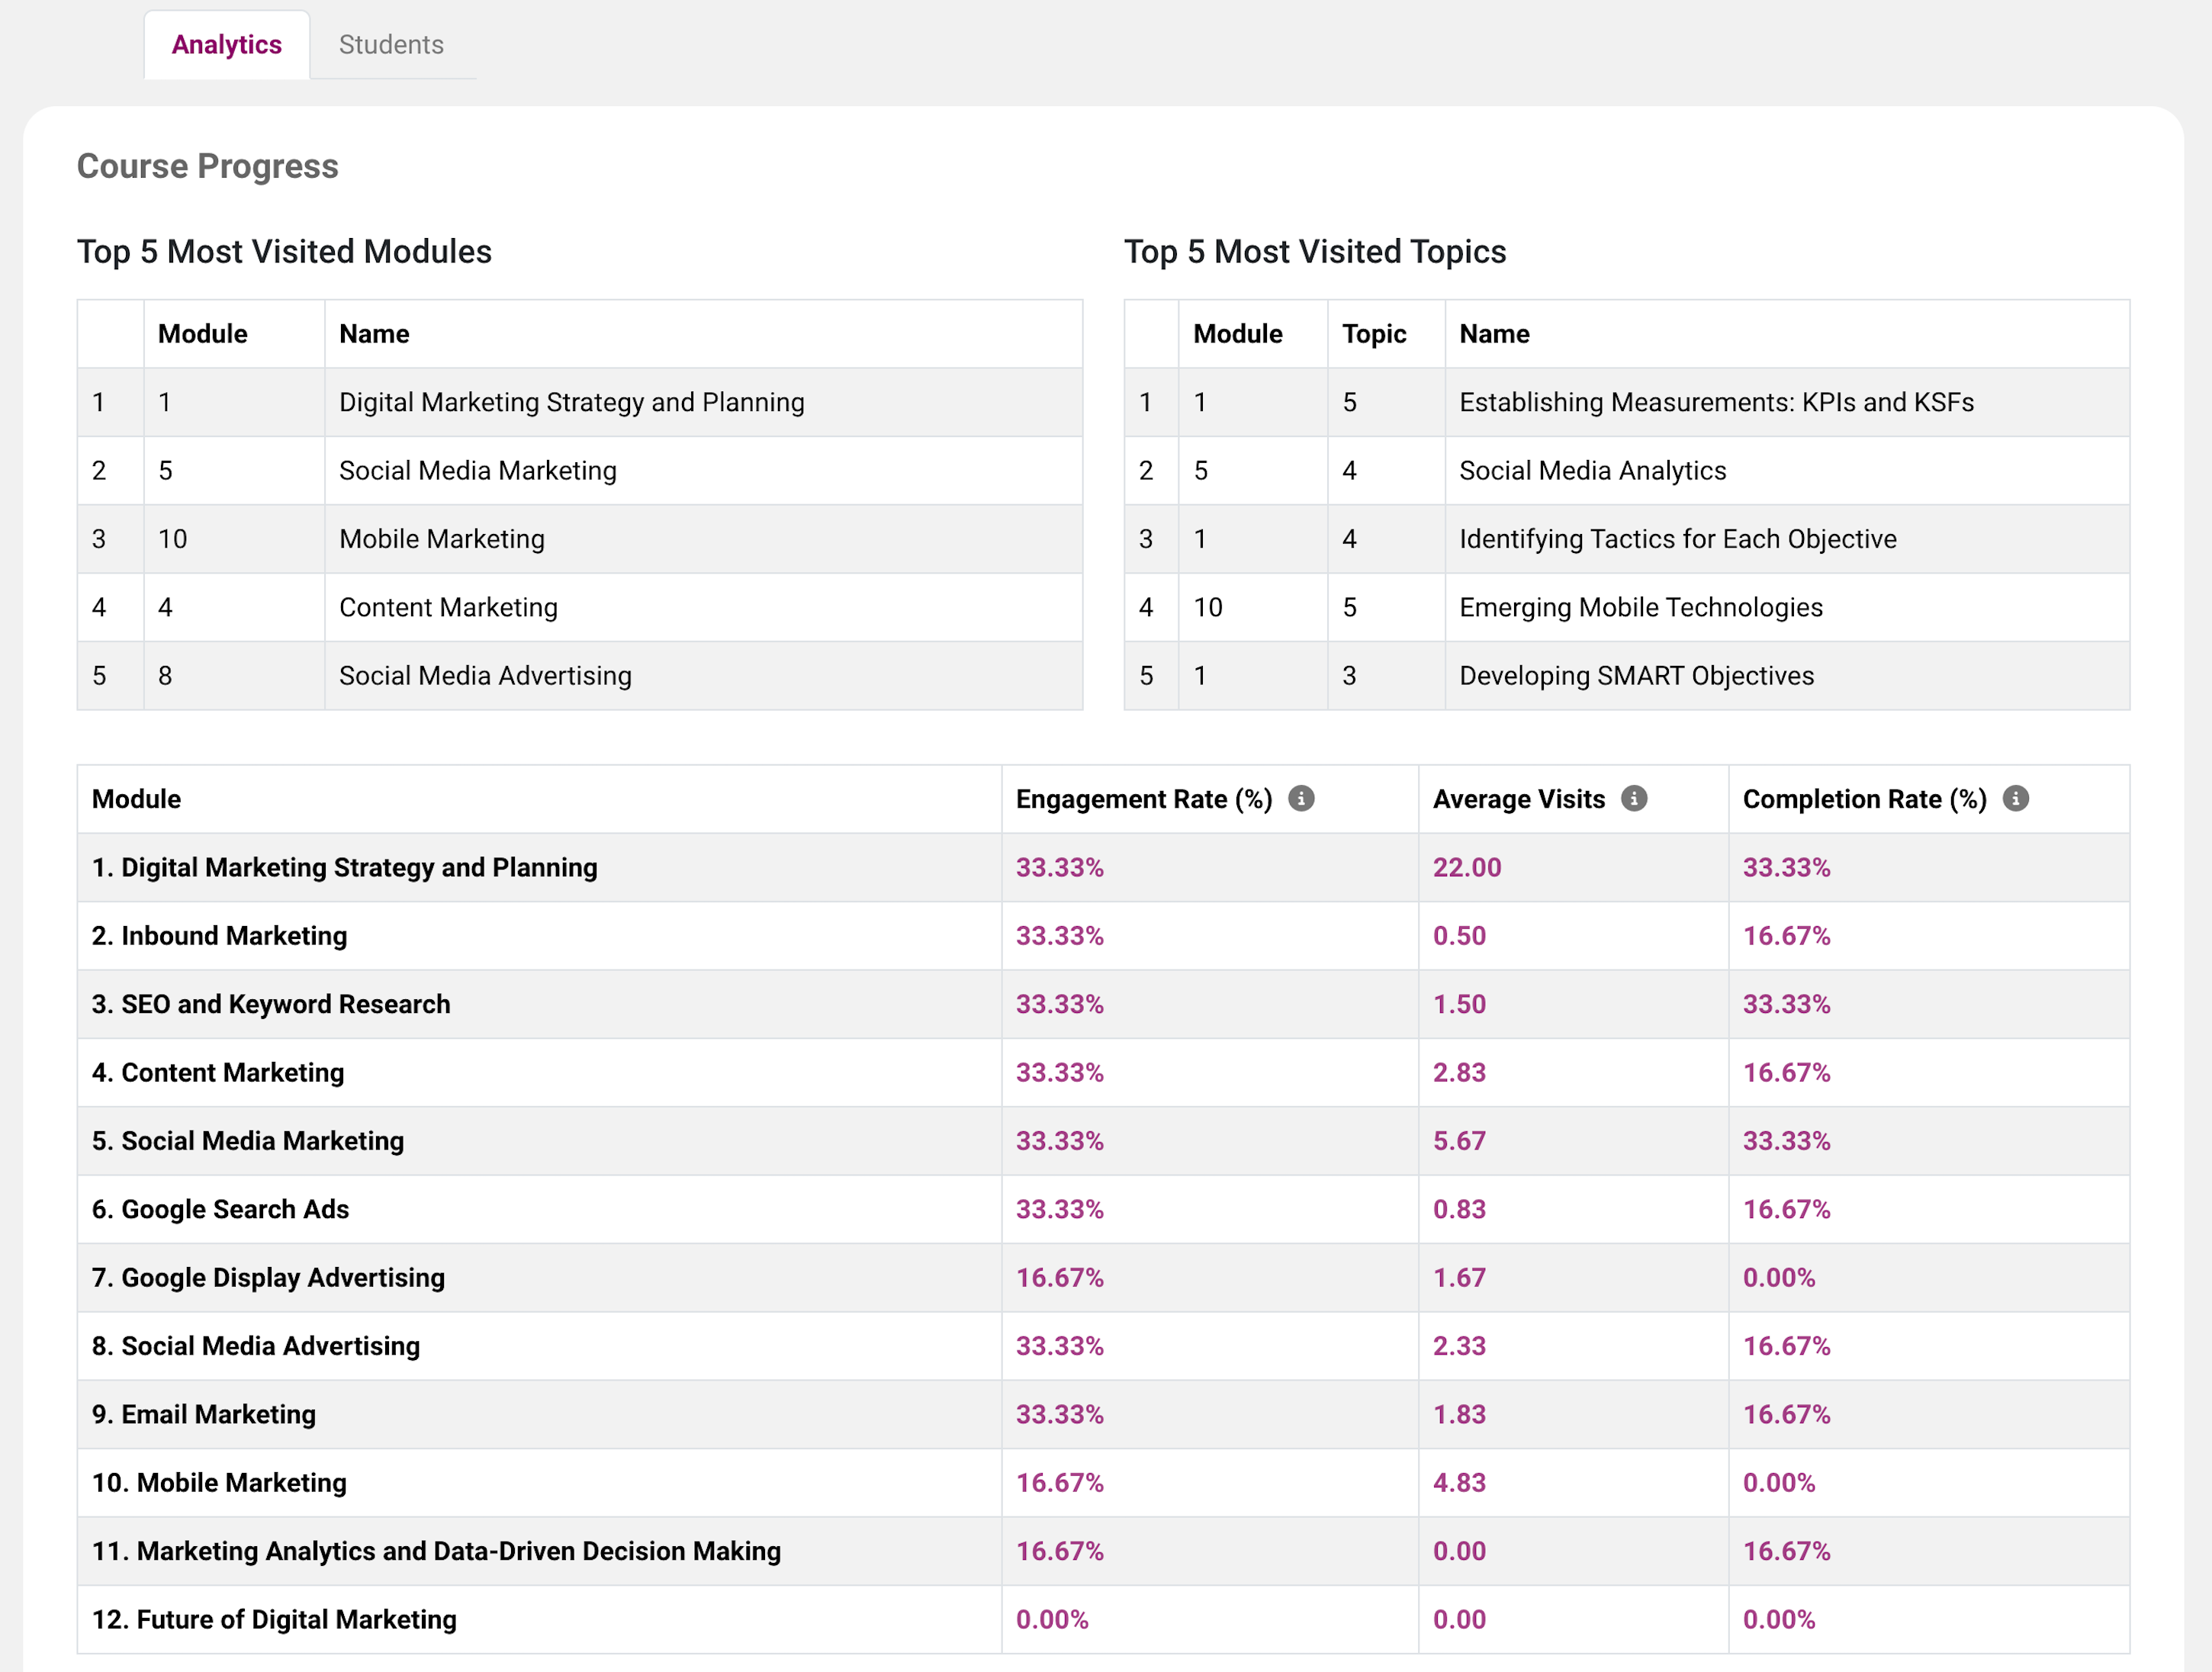Click Marketing Analytics and Data-Driven Decision Making
This screenshot has height=1672, width=2212.
coord(436,1551)
